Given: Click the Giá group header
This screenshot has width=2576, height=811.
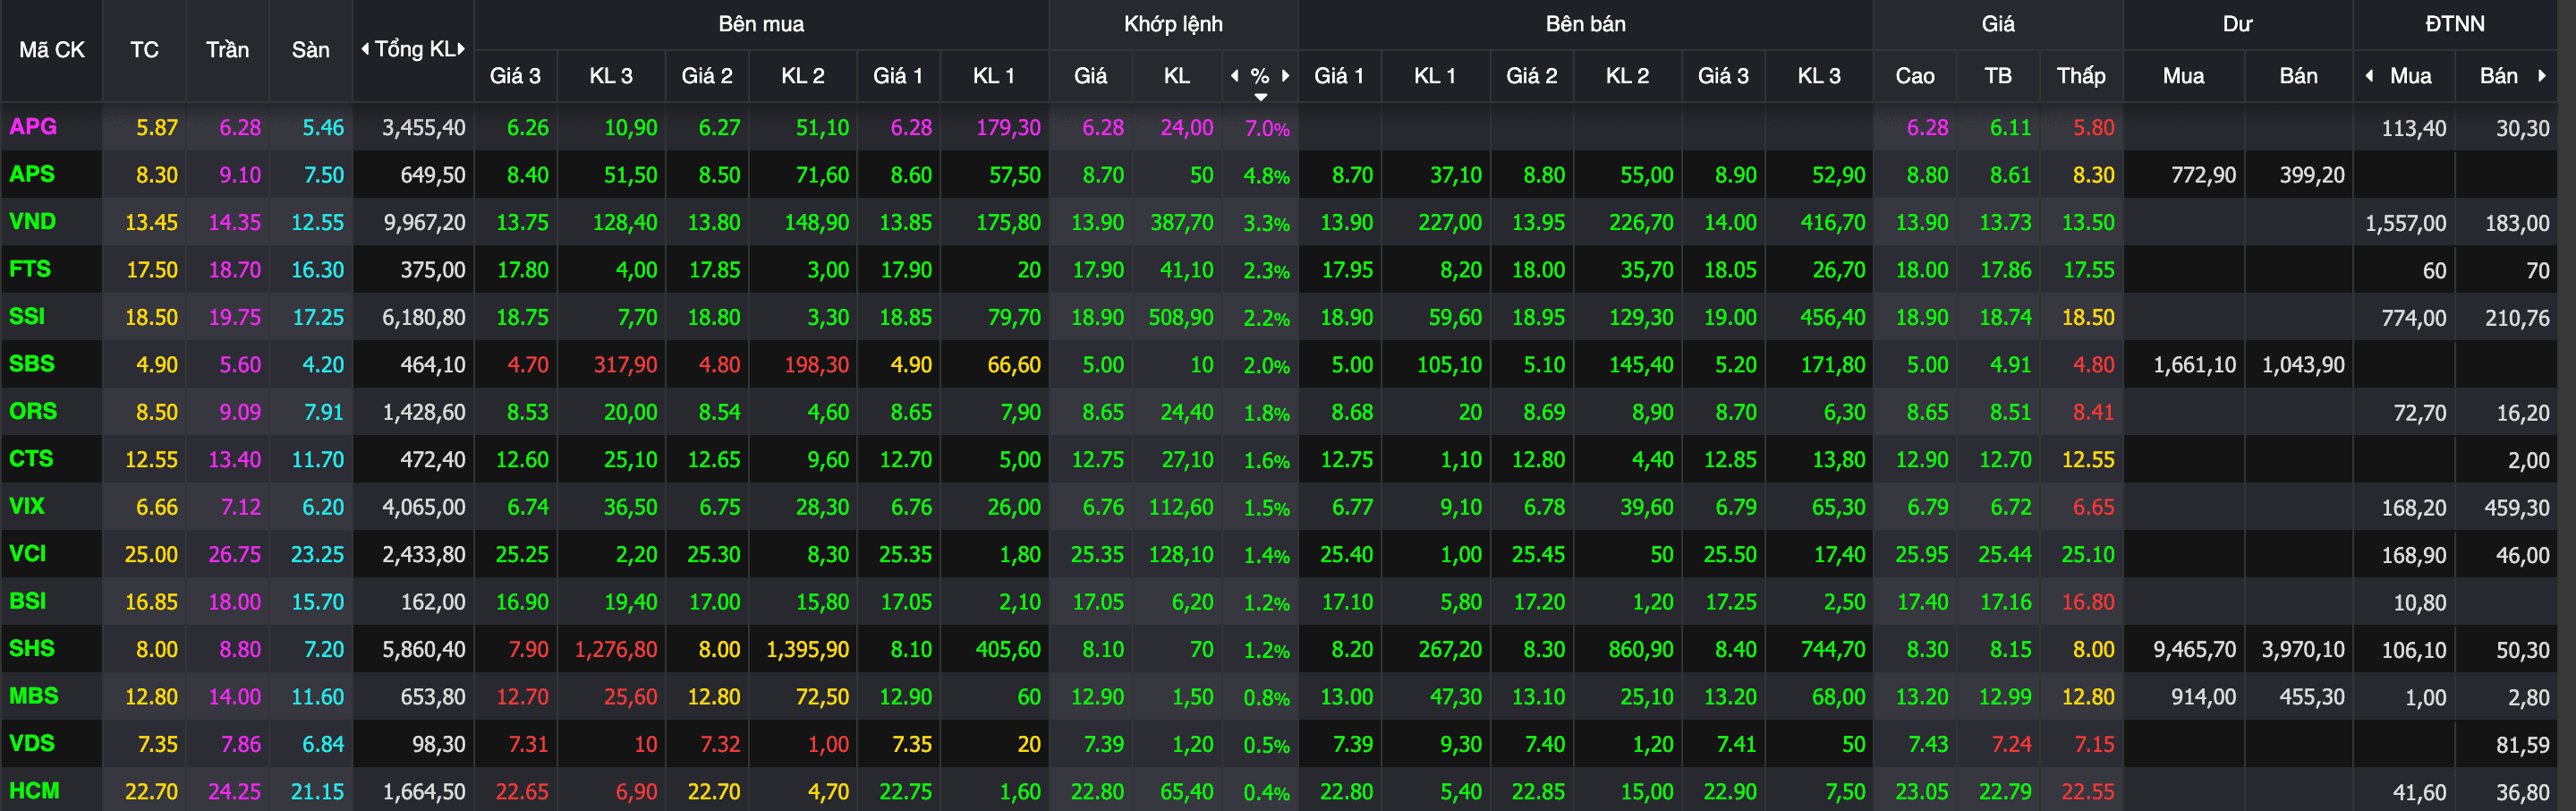Looking at the screenshot, I should (1998, 24).
